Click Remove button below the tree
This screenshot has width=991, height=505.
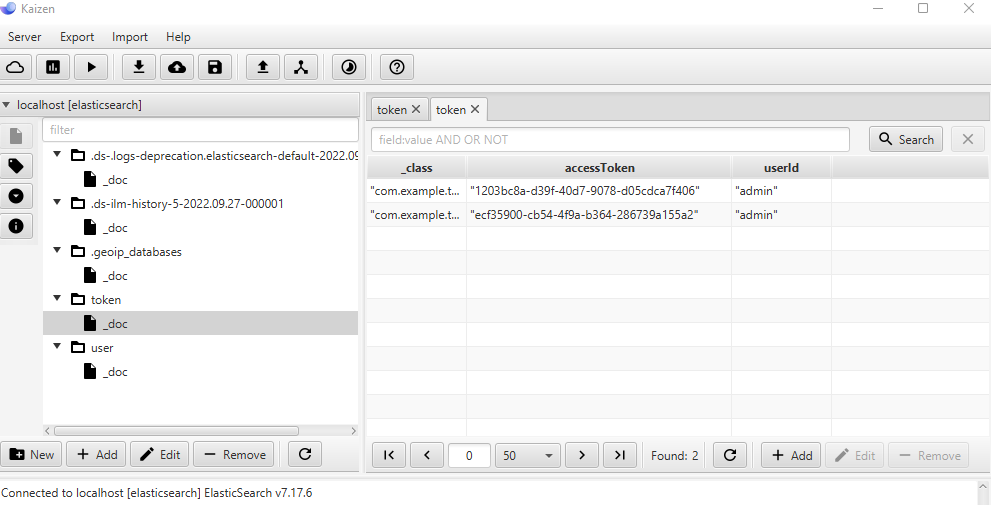point(234,454)
